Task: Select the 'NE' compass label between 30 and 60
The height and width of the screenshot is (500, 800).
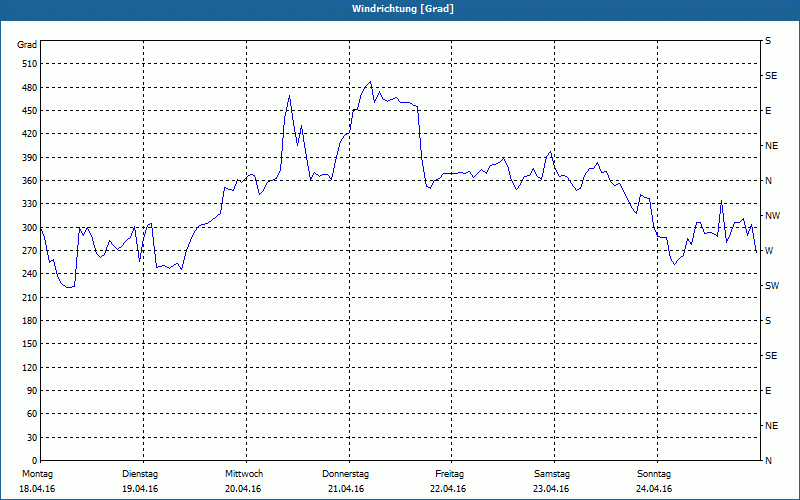Action: pos(772,426)
